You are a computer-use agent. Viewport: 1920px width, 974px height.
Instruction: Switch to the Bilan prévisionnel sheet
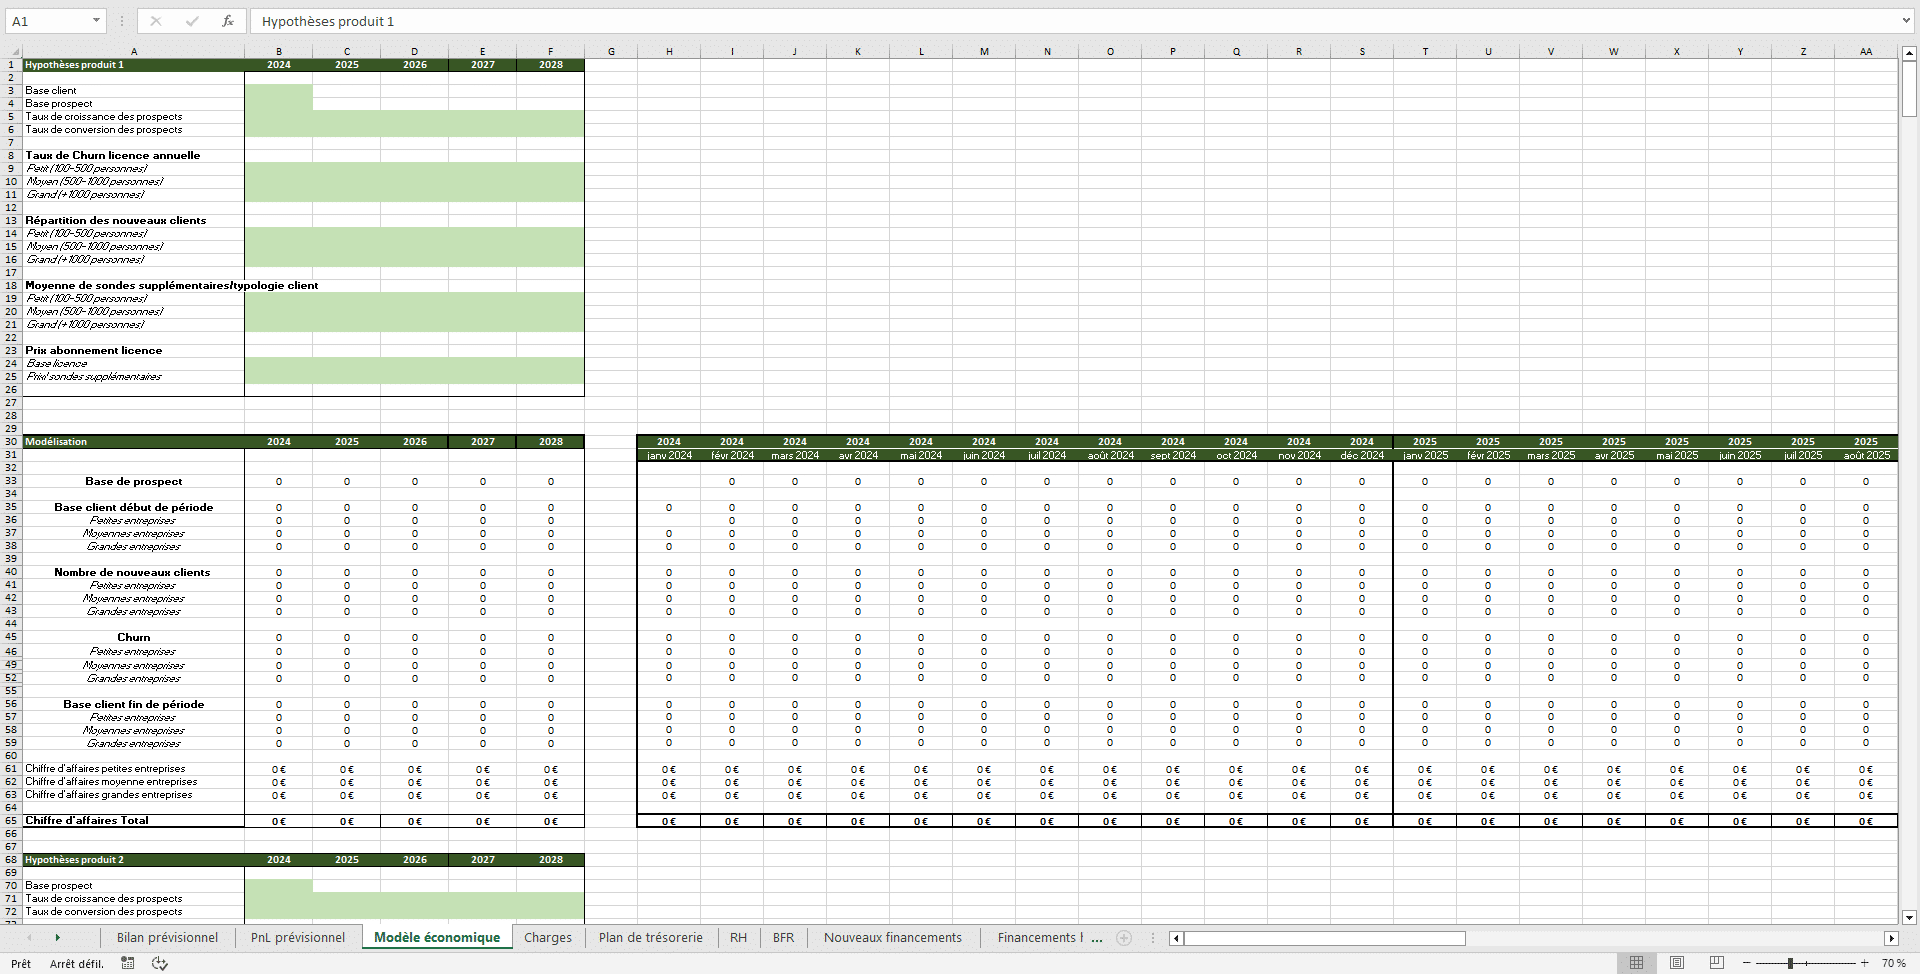(x=167, y=938)
